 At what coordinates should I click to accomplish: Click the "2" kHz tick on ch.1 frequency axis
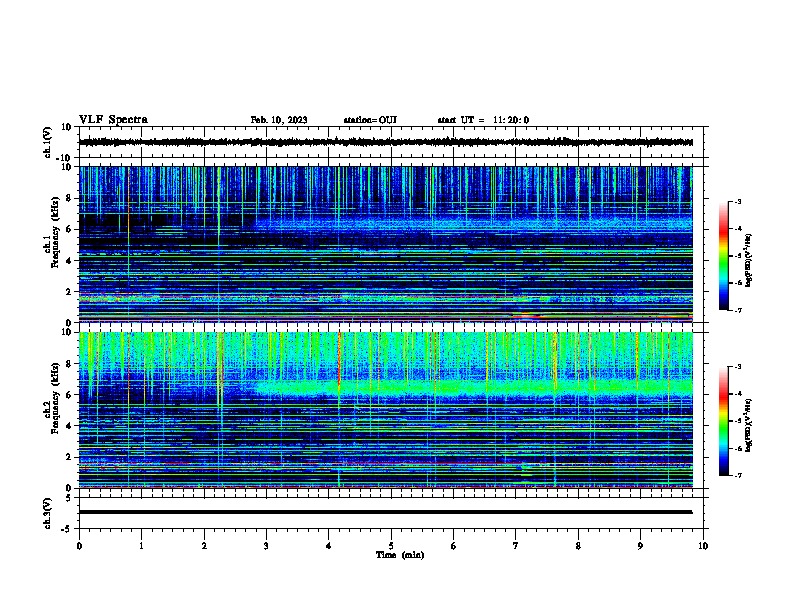tap(69, 291)
